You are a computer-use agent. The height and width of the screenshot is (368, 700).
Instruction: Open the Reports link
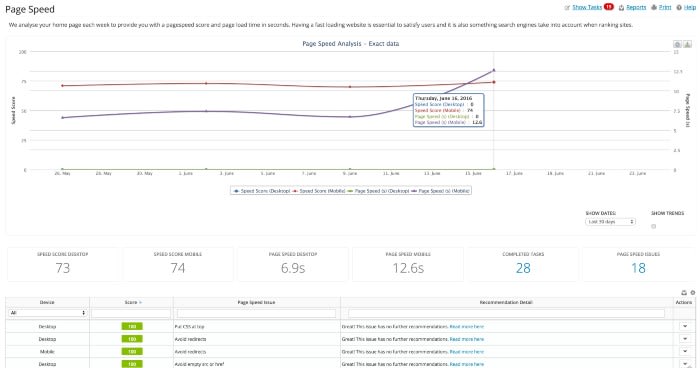click(636, 7)
